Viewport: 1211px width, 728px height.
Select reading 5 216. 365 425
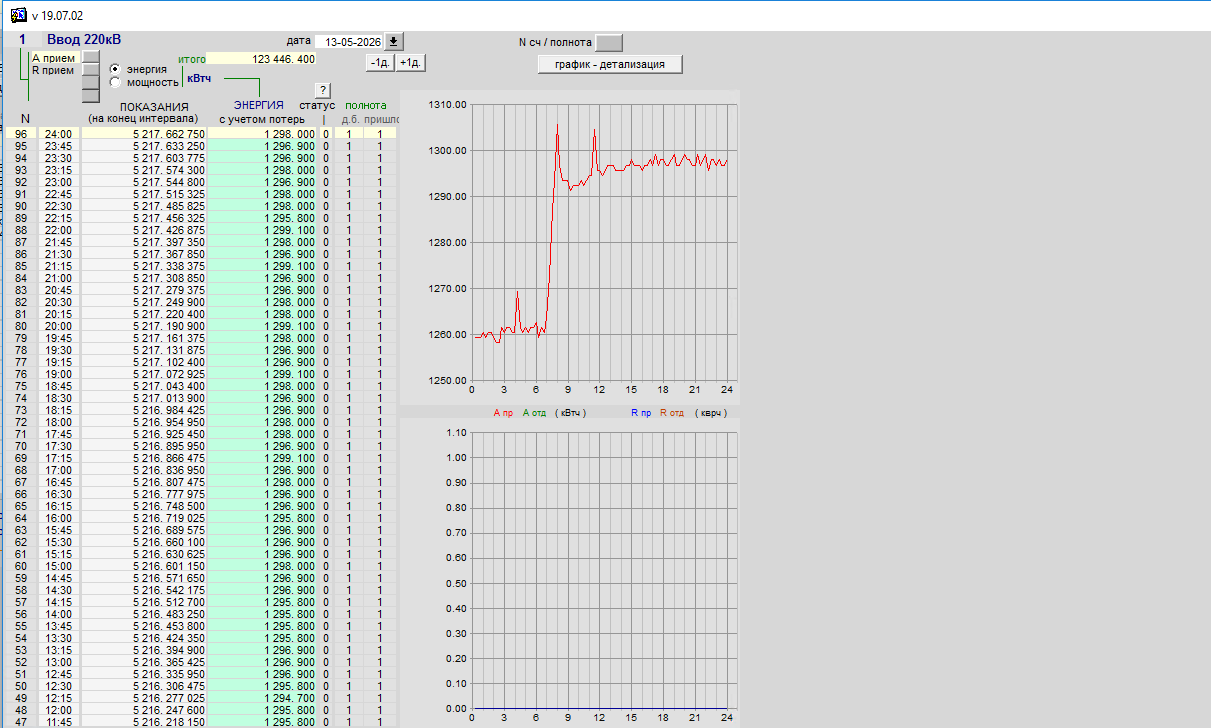(144, 661)
